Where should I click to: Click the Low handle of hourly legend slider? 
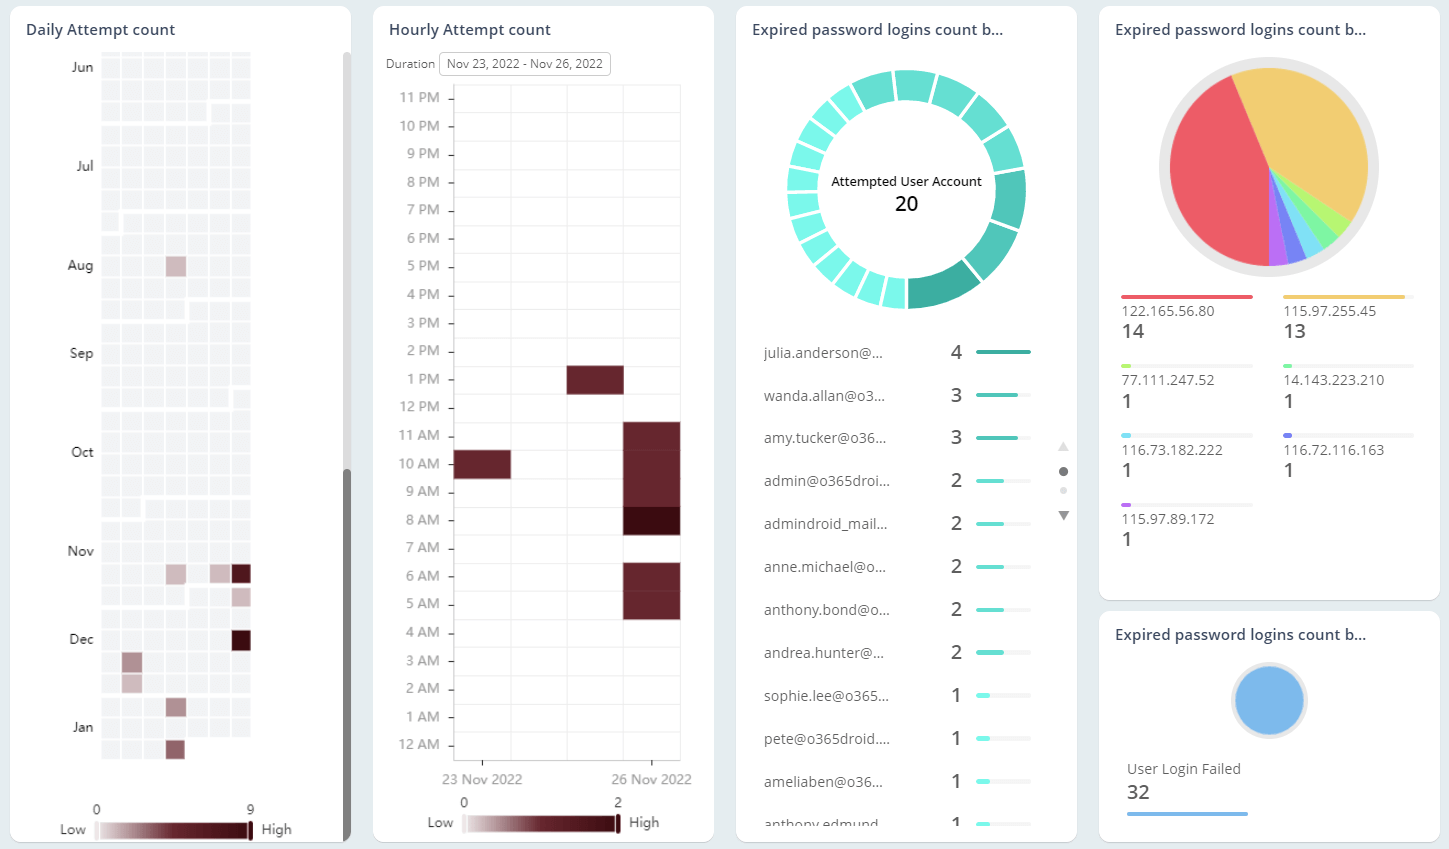pos(464,823)
